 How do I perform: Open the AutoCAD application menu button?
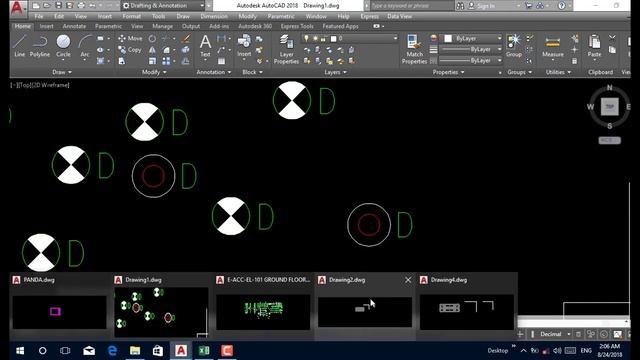pos(17,8)
